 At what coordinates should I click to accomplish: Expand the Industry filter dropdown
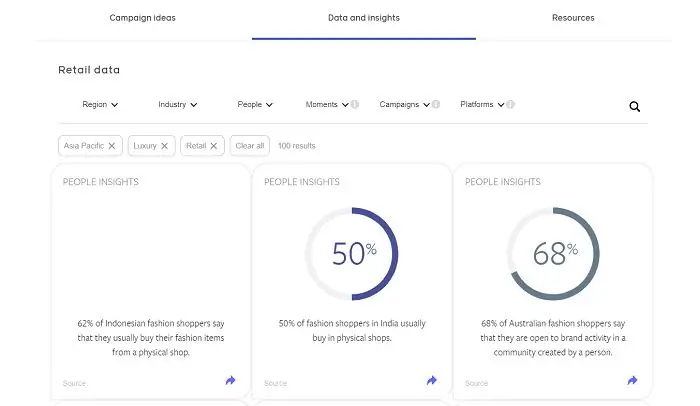177,104
